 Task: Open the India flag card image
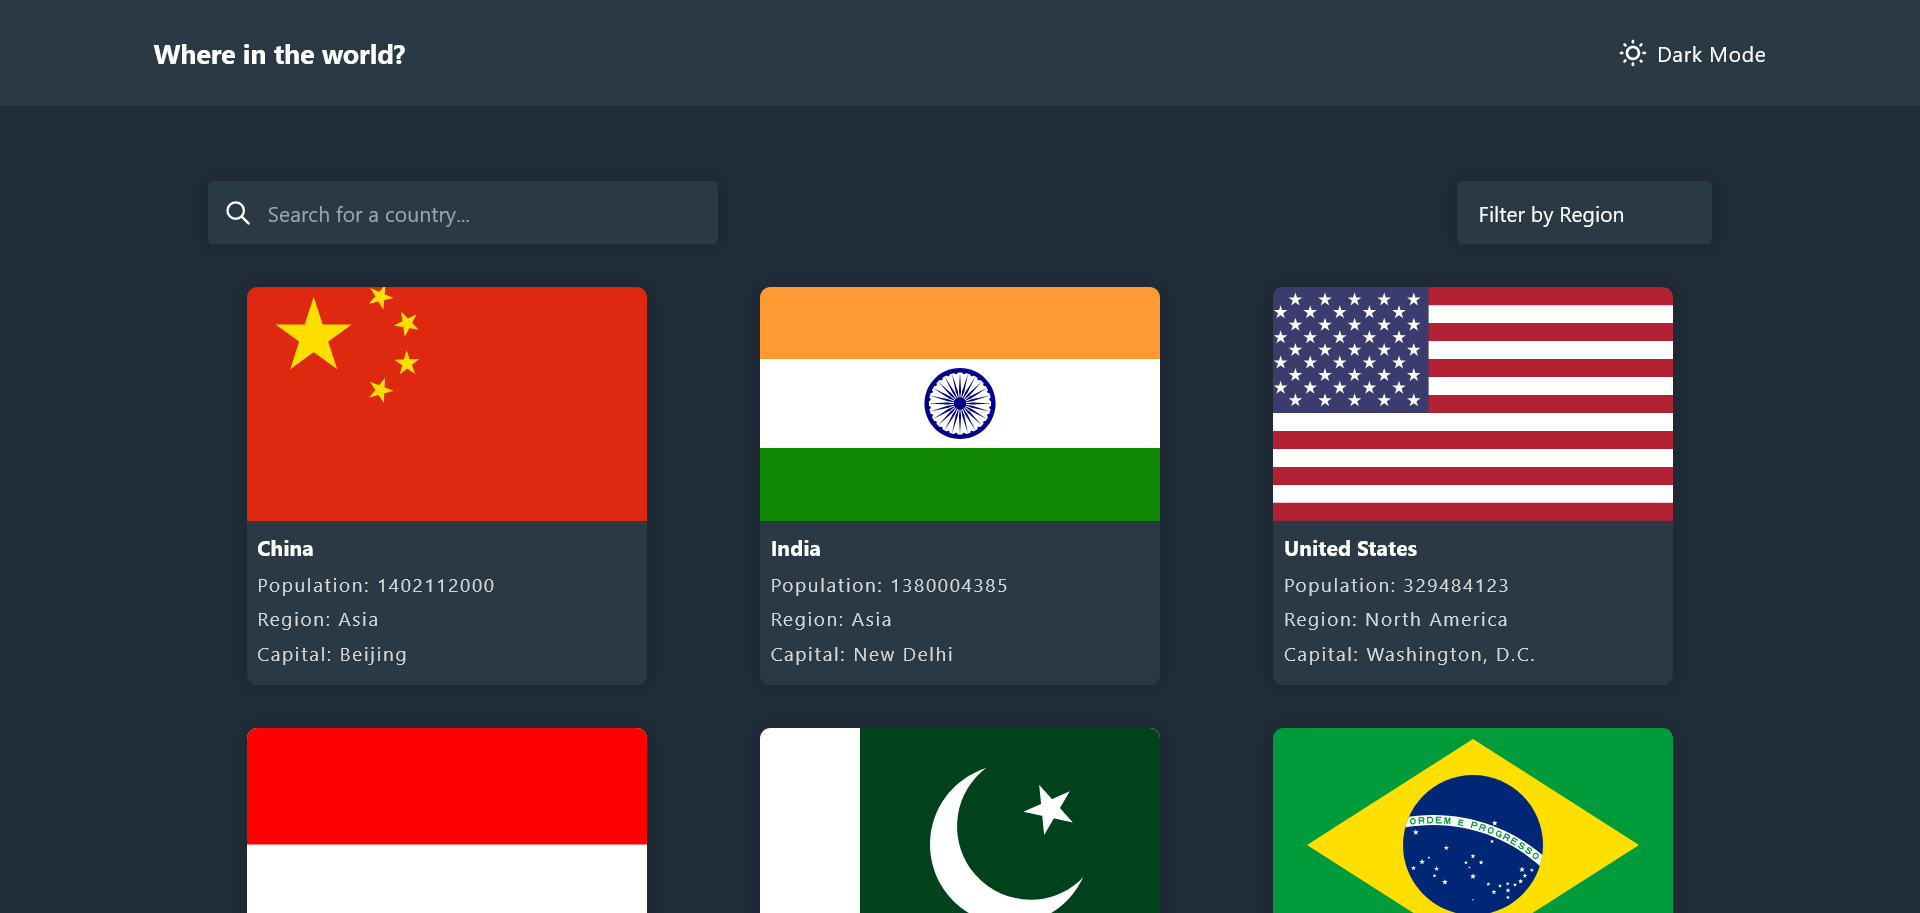(x=960, y=404)
